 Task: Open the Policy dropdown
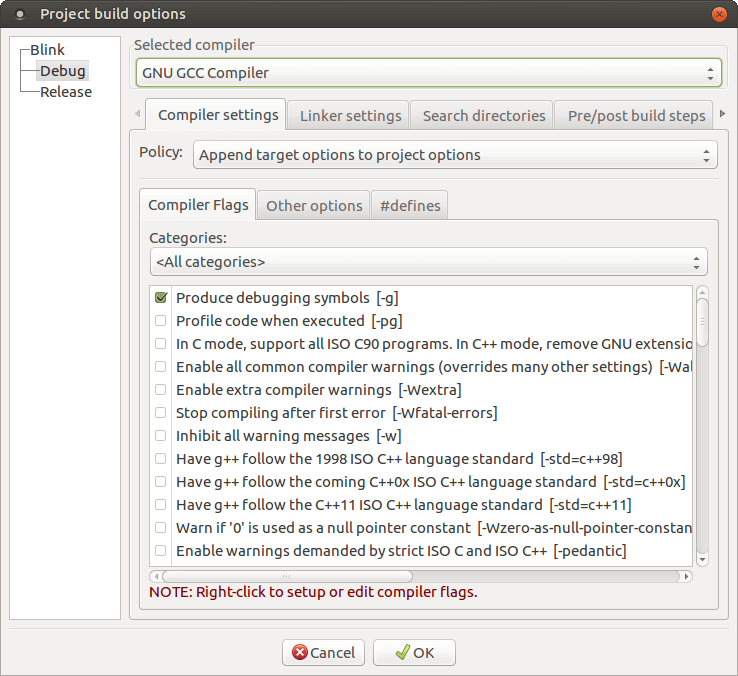pos(455,155)
